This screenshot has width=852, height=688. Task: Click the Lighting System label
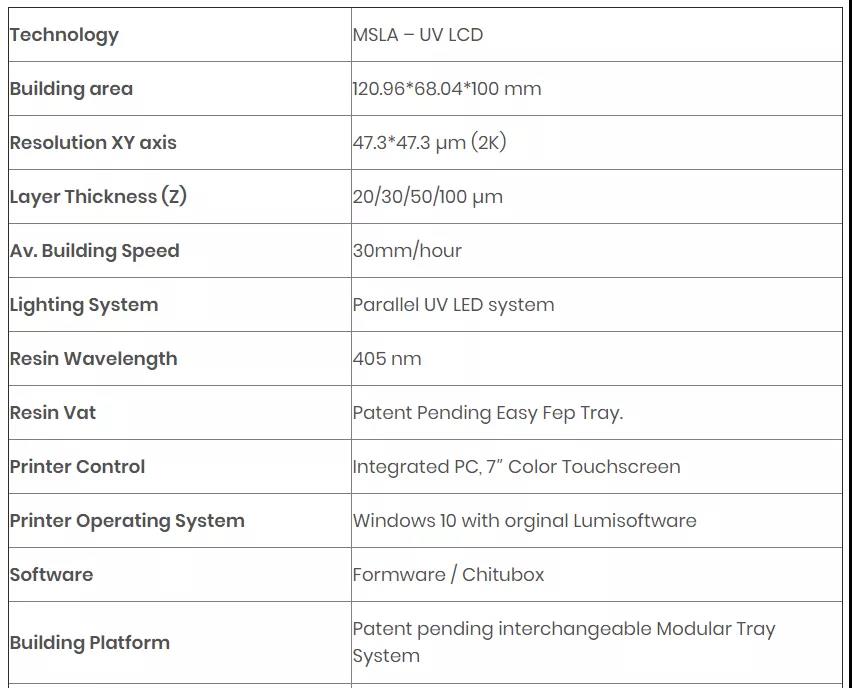click(x=84, y=305)
